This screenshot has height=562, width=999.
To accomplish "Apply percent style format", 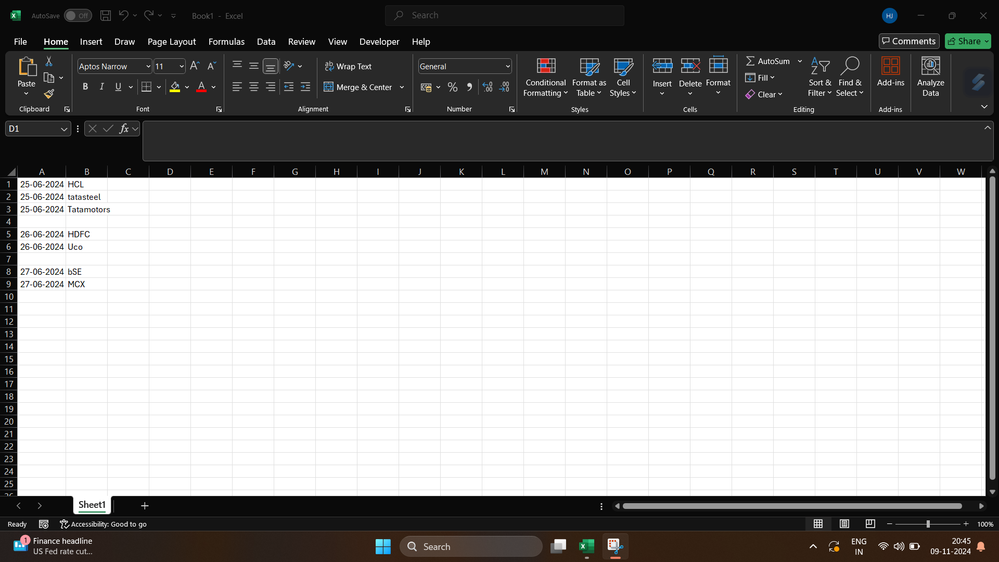I will tap(452, 87).
